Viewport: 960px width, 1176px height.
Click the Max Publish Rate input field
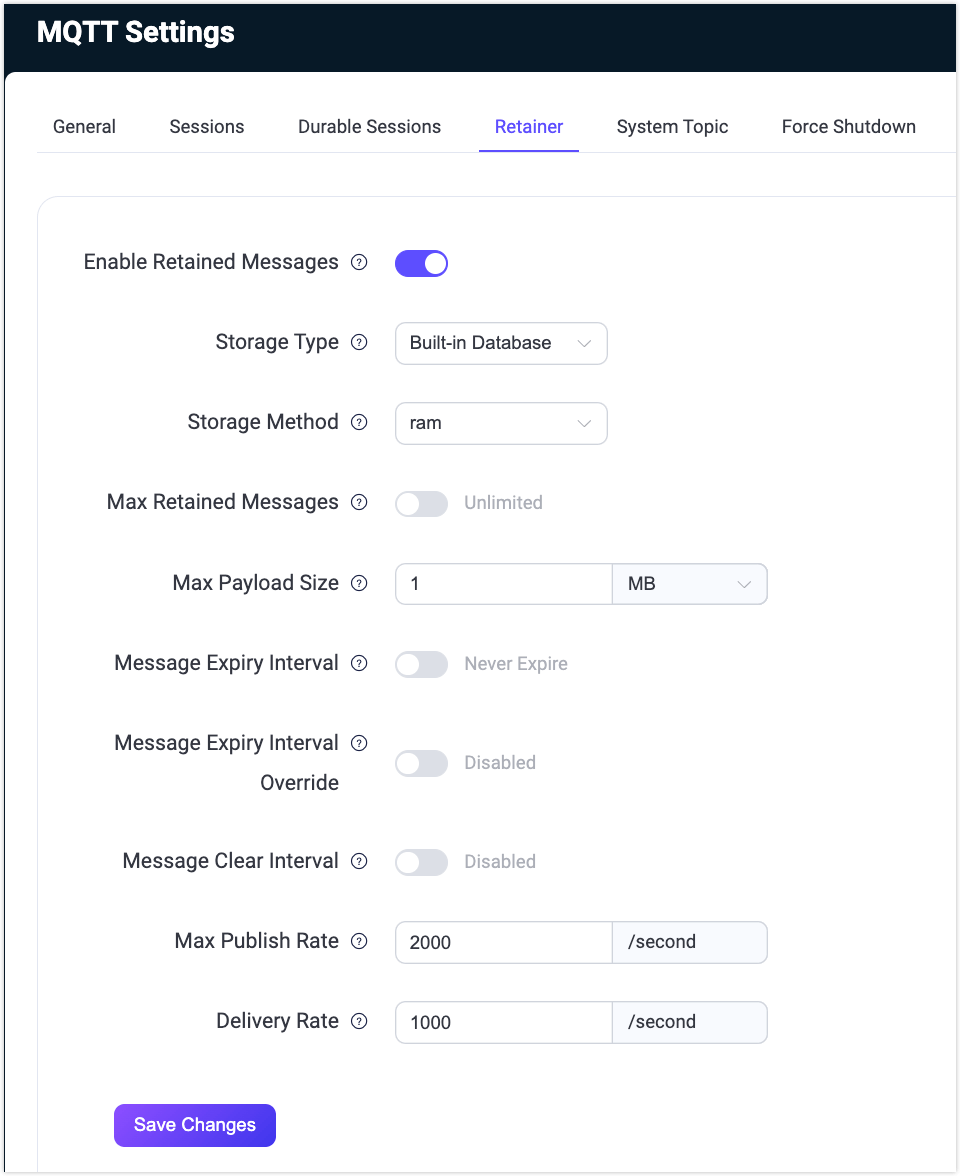click(x=503, y=942)
